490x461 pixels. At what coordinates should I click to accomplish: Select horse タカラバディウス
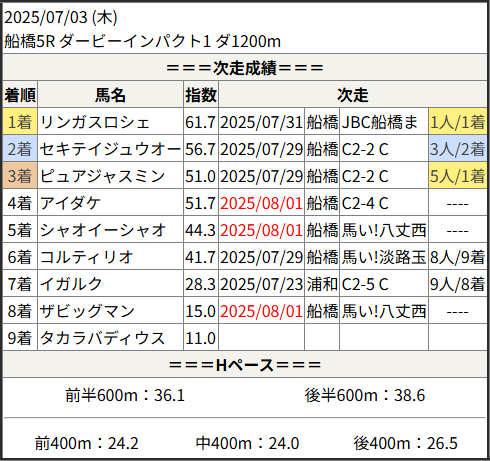point(102,338)
